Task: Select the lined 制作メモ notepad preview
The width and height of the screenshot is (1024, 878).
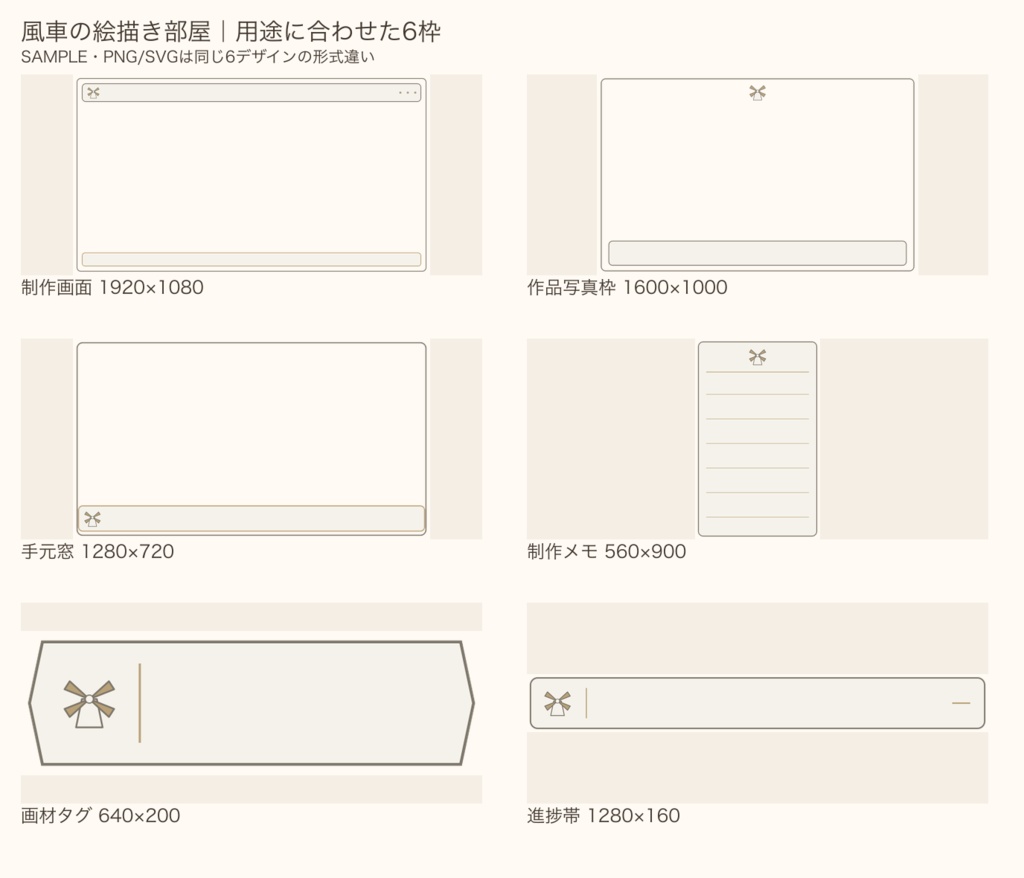Action: tap(758, 439)
